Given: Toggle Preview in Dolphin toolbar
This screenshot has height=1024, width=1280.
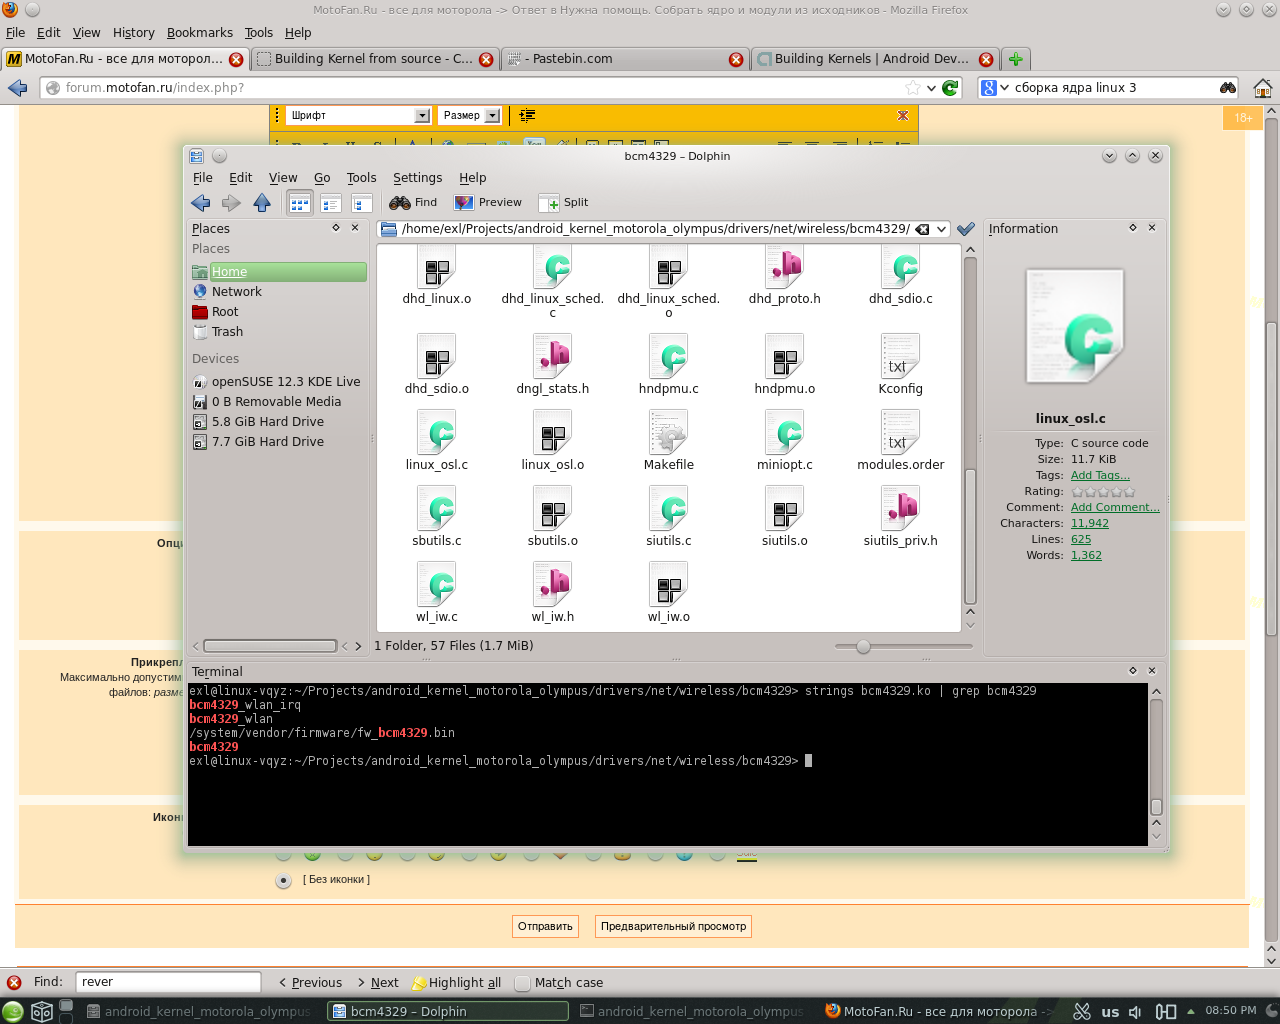Looking at the screenshot, I should [488, 202].
